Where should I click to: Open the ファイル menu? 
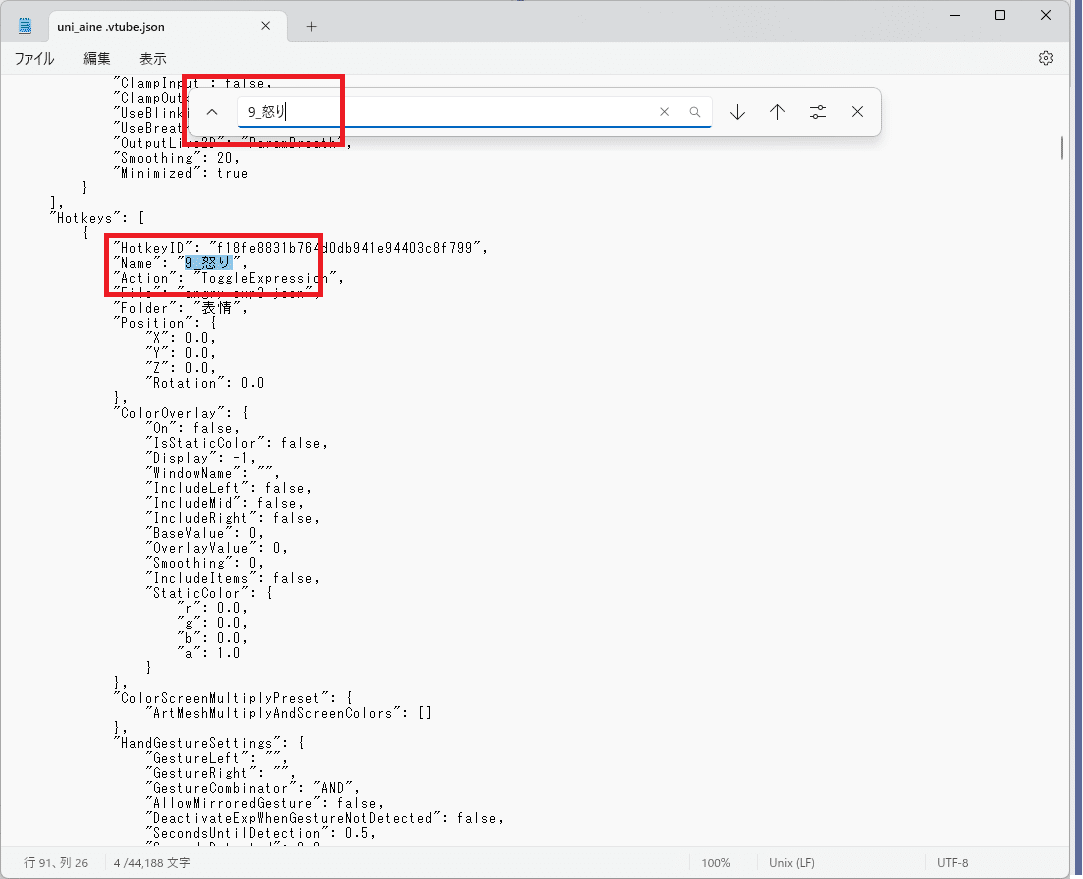click(x=34, y=59)
